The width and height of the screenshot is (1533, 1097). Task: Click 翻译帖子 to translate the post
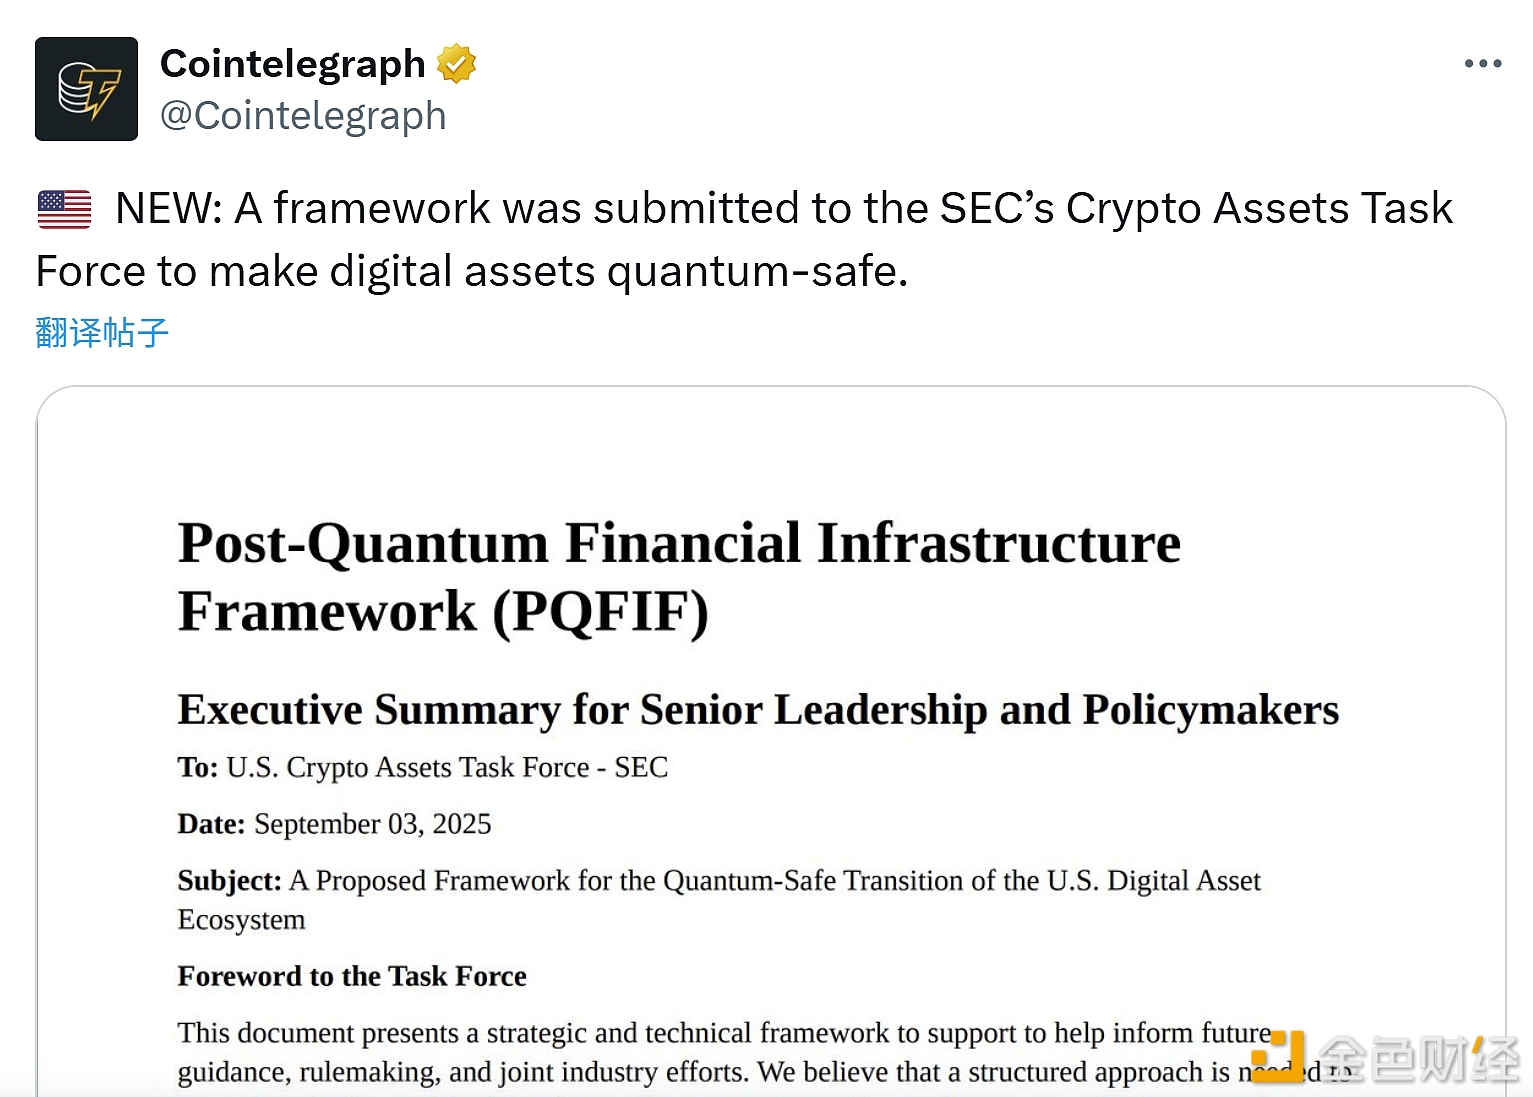coord(102,333)
